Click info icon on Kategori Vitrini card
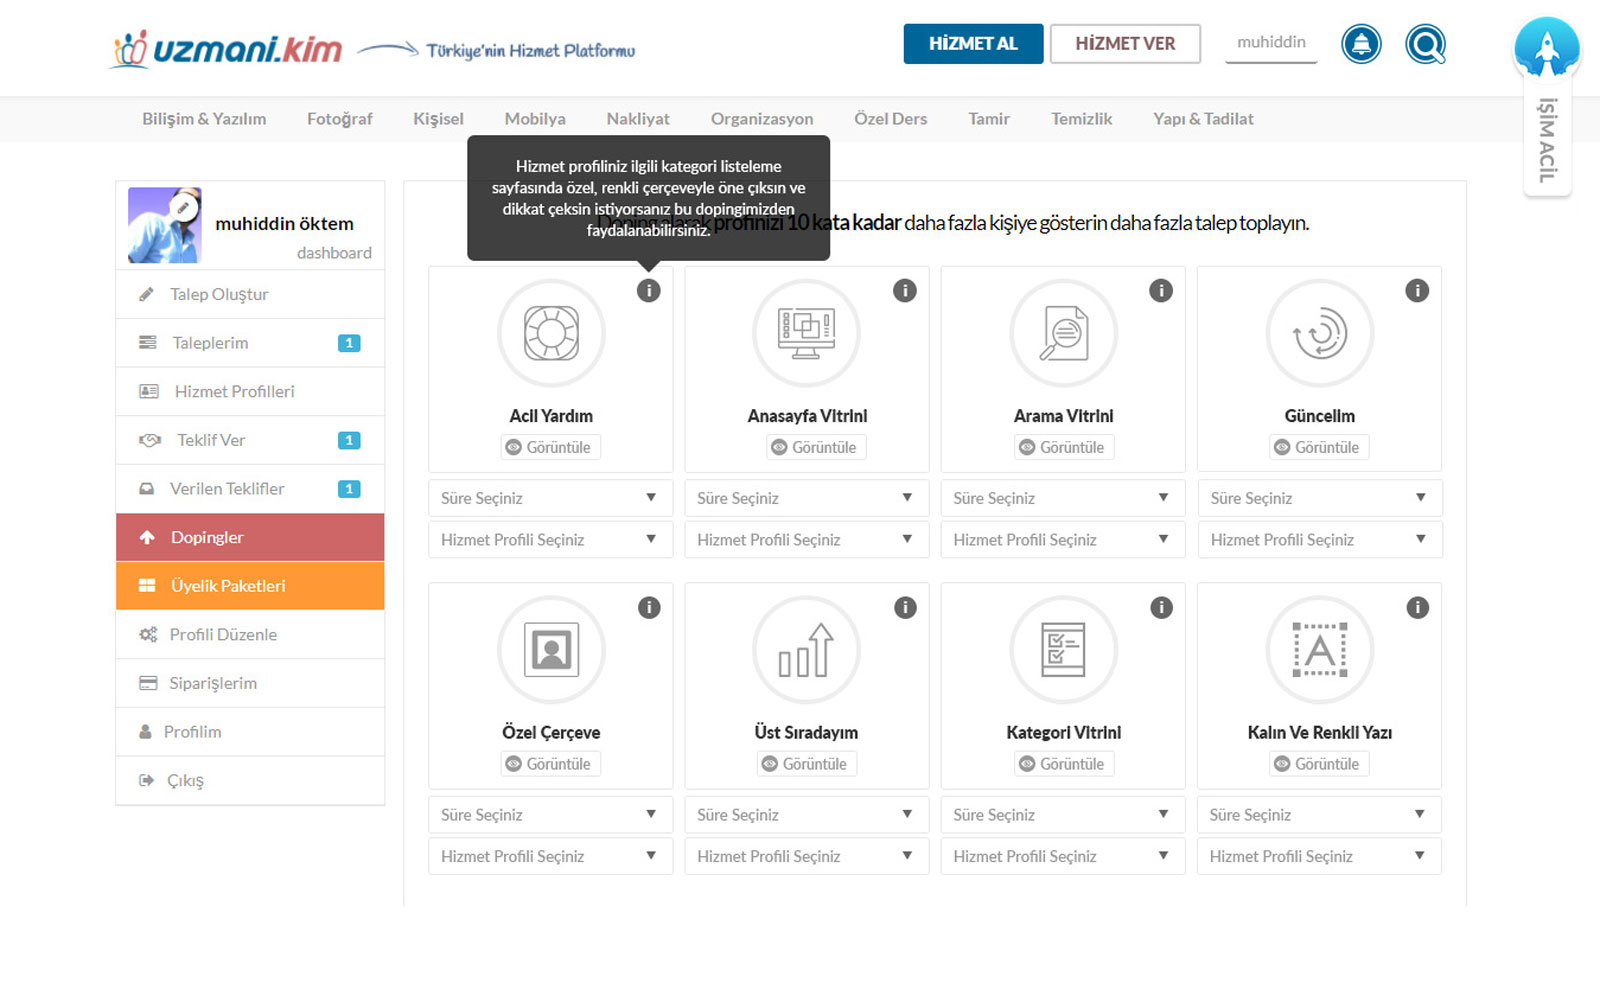Screen dimensions: 1600x998 pyautogui.click(x=1160, y=608)
